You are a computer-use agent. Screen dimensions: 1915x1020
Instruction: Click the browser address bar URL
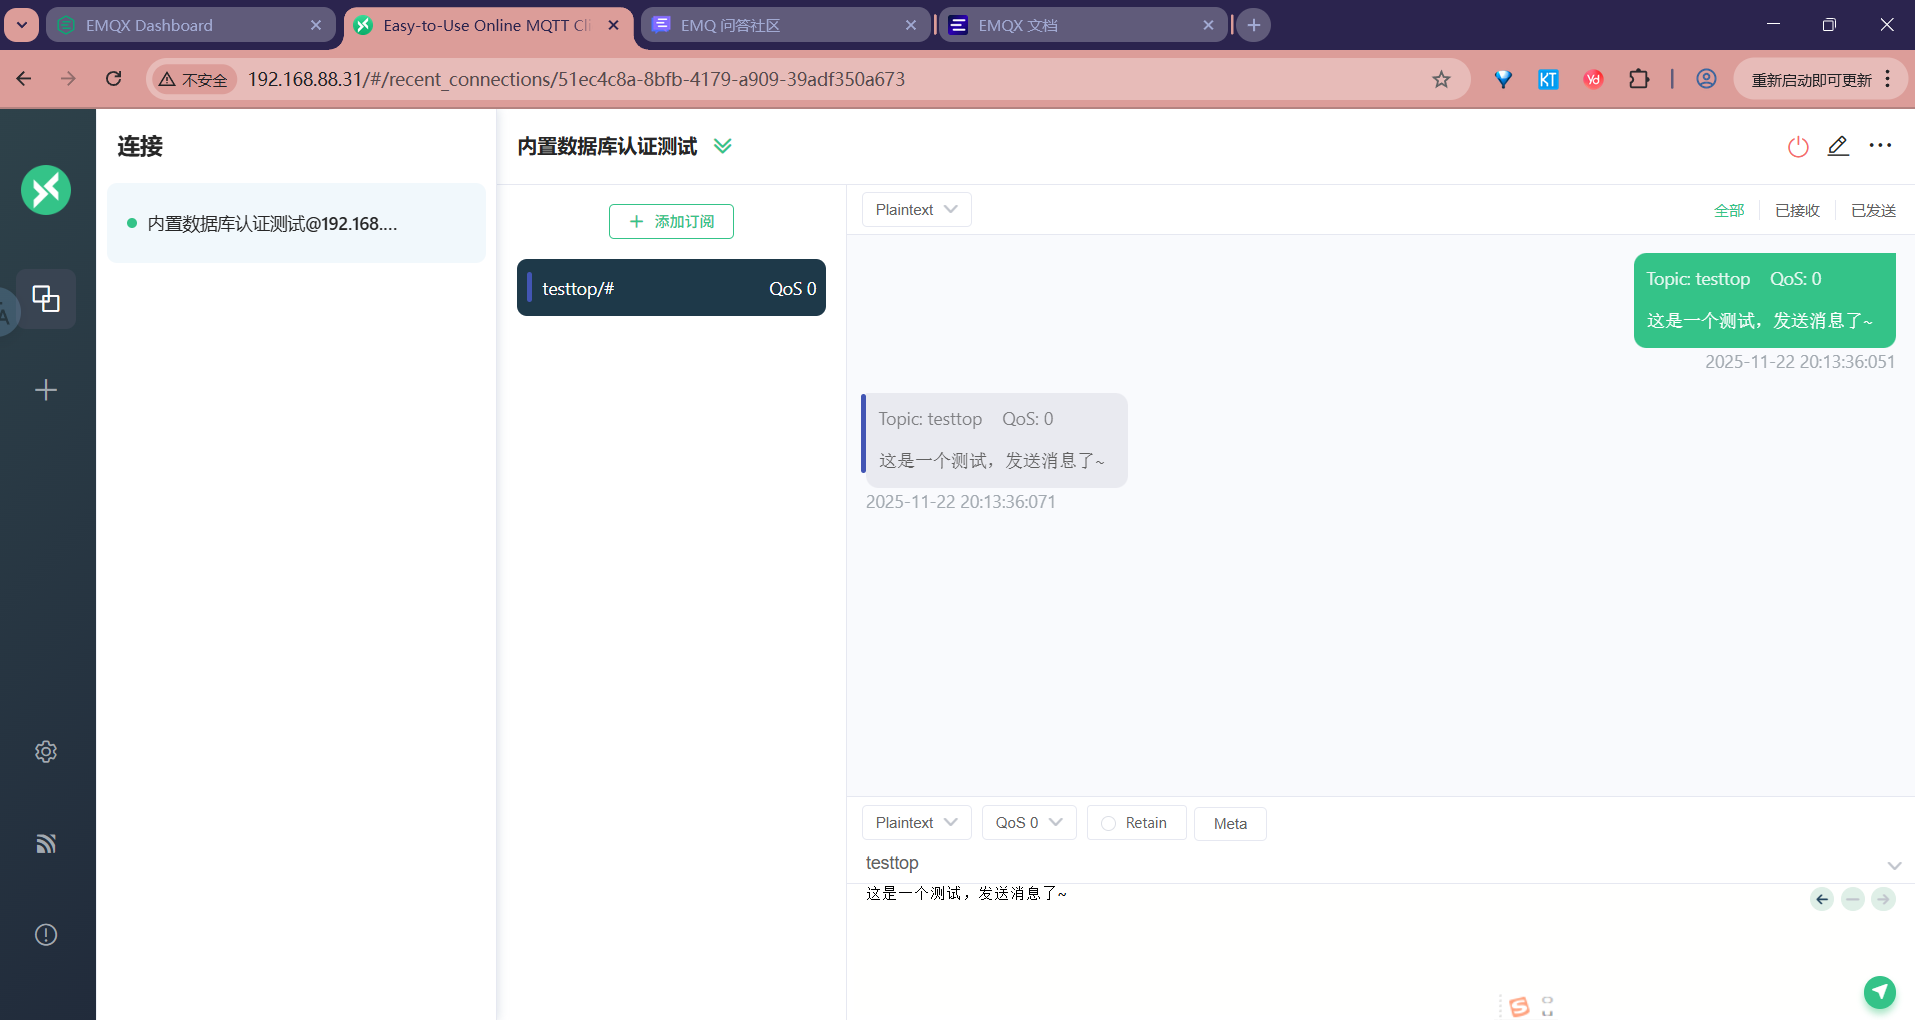tap(576, 79)
